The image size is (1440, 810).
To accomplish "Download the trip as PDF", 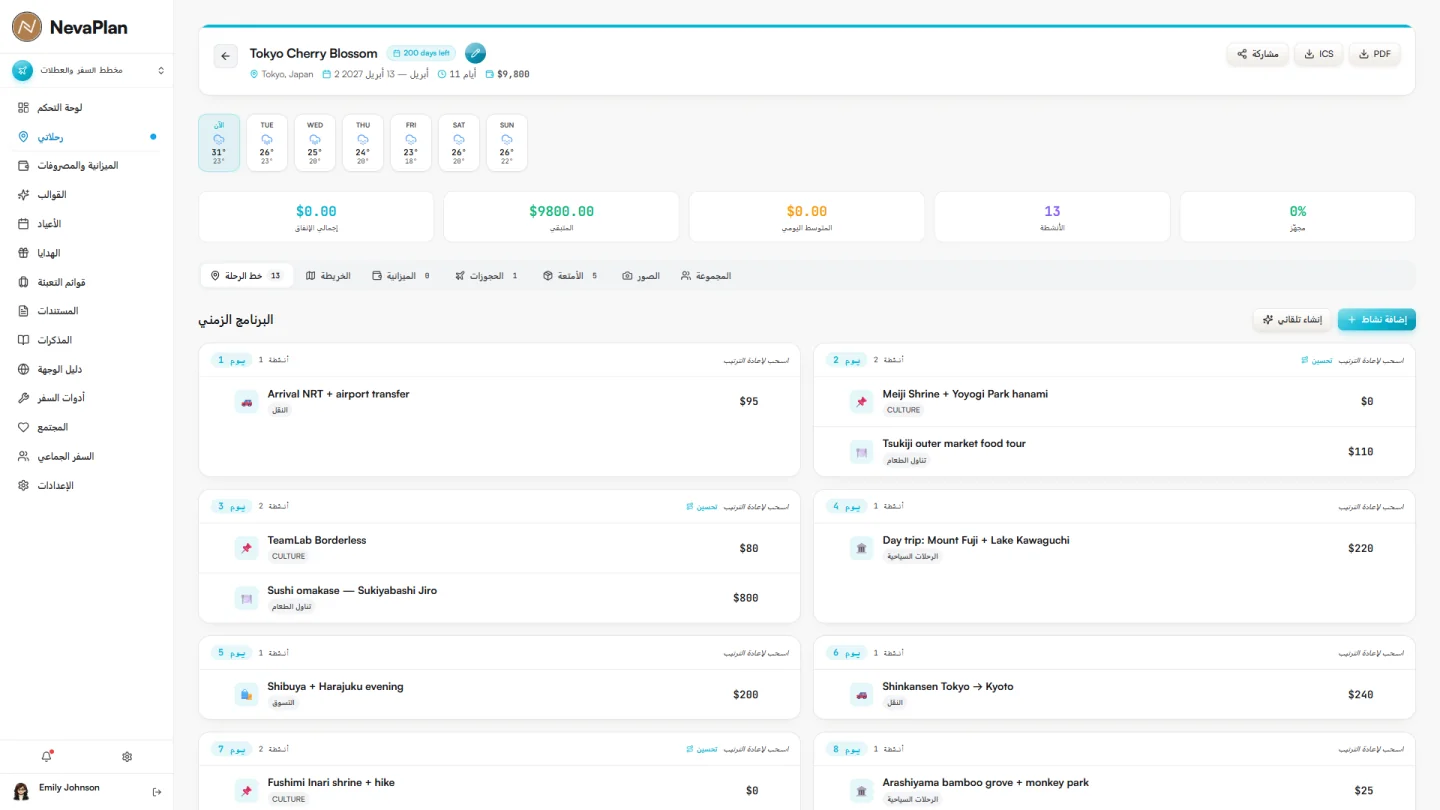I will (1375, 54).
